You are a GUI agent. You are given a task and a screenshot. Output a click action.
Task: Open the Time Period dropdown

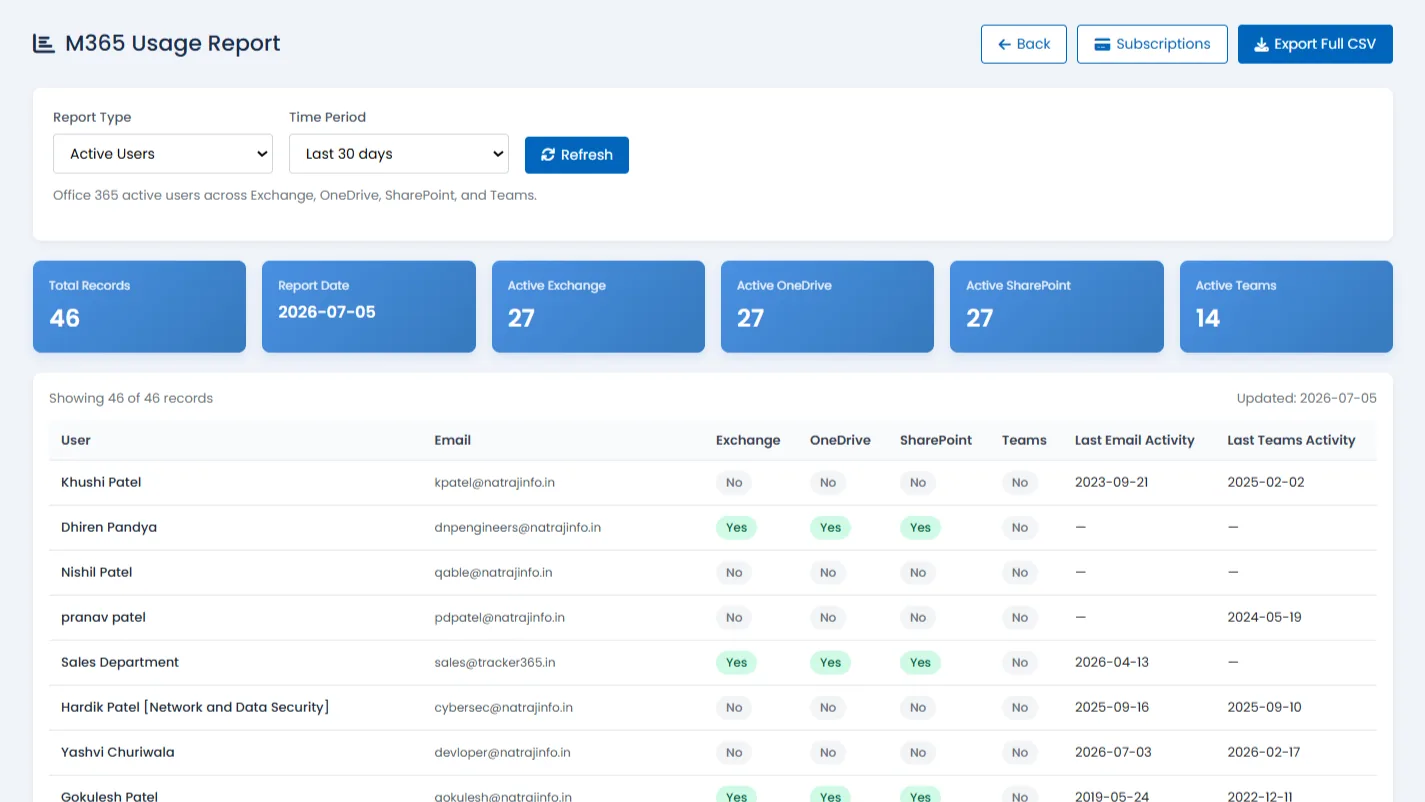click(399, 154)
